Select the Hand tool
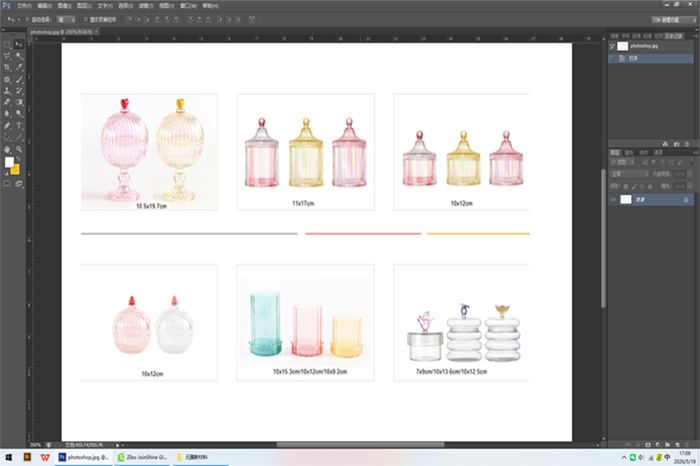Screen dimensions: 700x466 tap(7, 150)
